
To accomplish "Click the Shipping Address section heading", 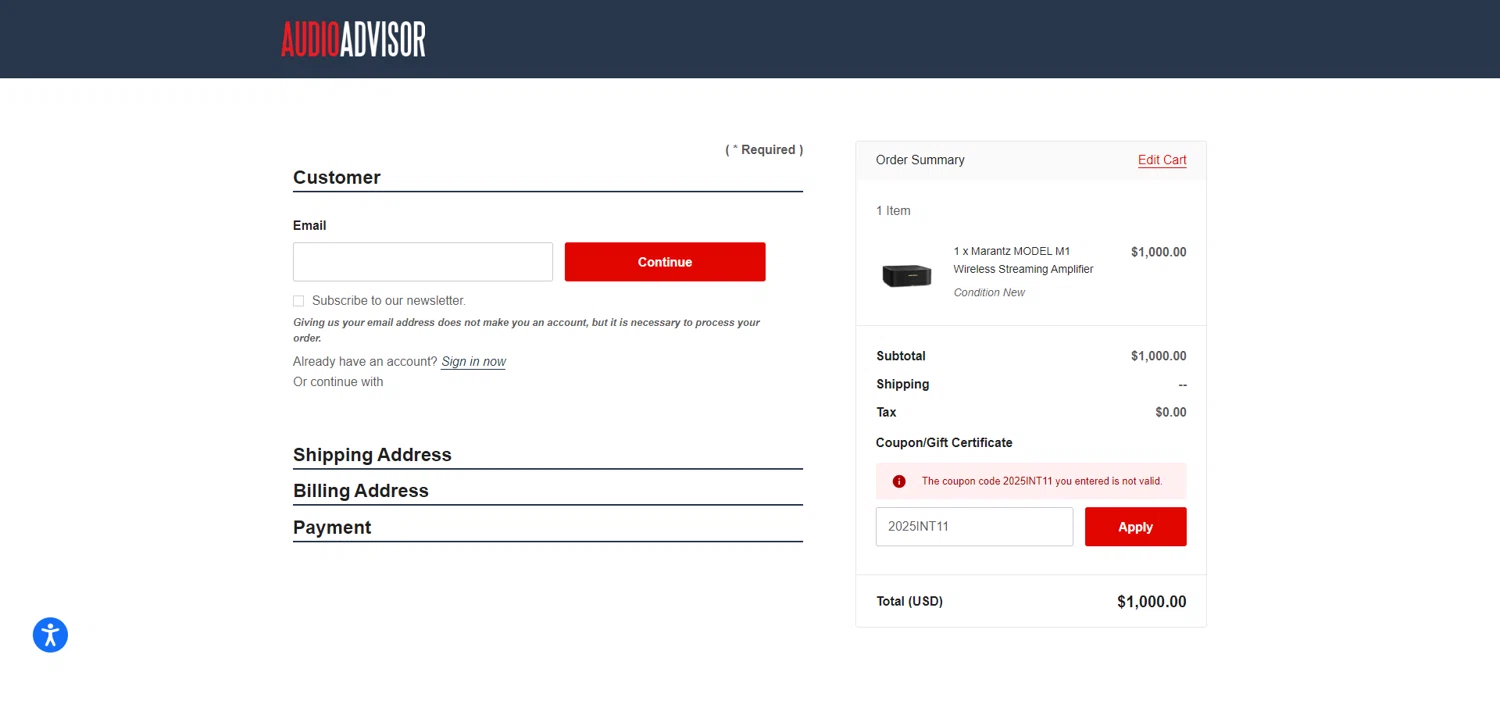I will tap(372, 455).
